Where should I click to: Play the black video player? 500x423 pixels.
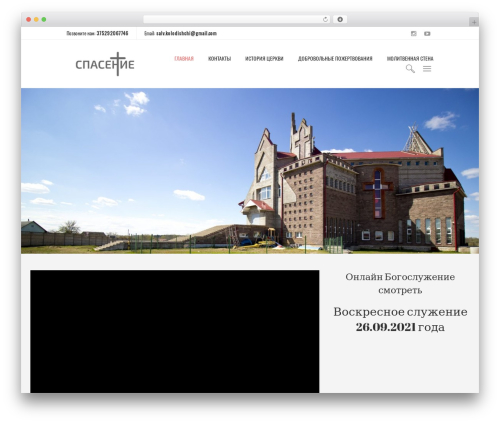(175, 331)
